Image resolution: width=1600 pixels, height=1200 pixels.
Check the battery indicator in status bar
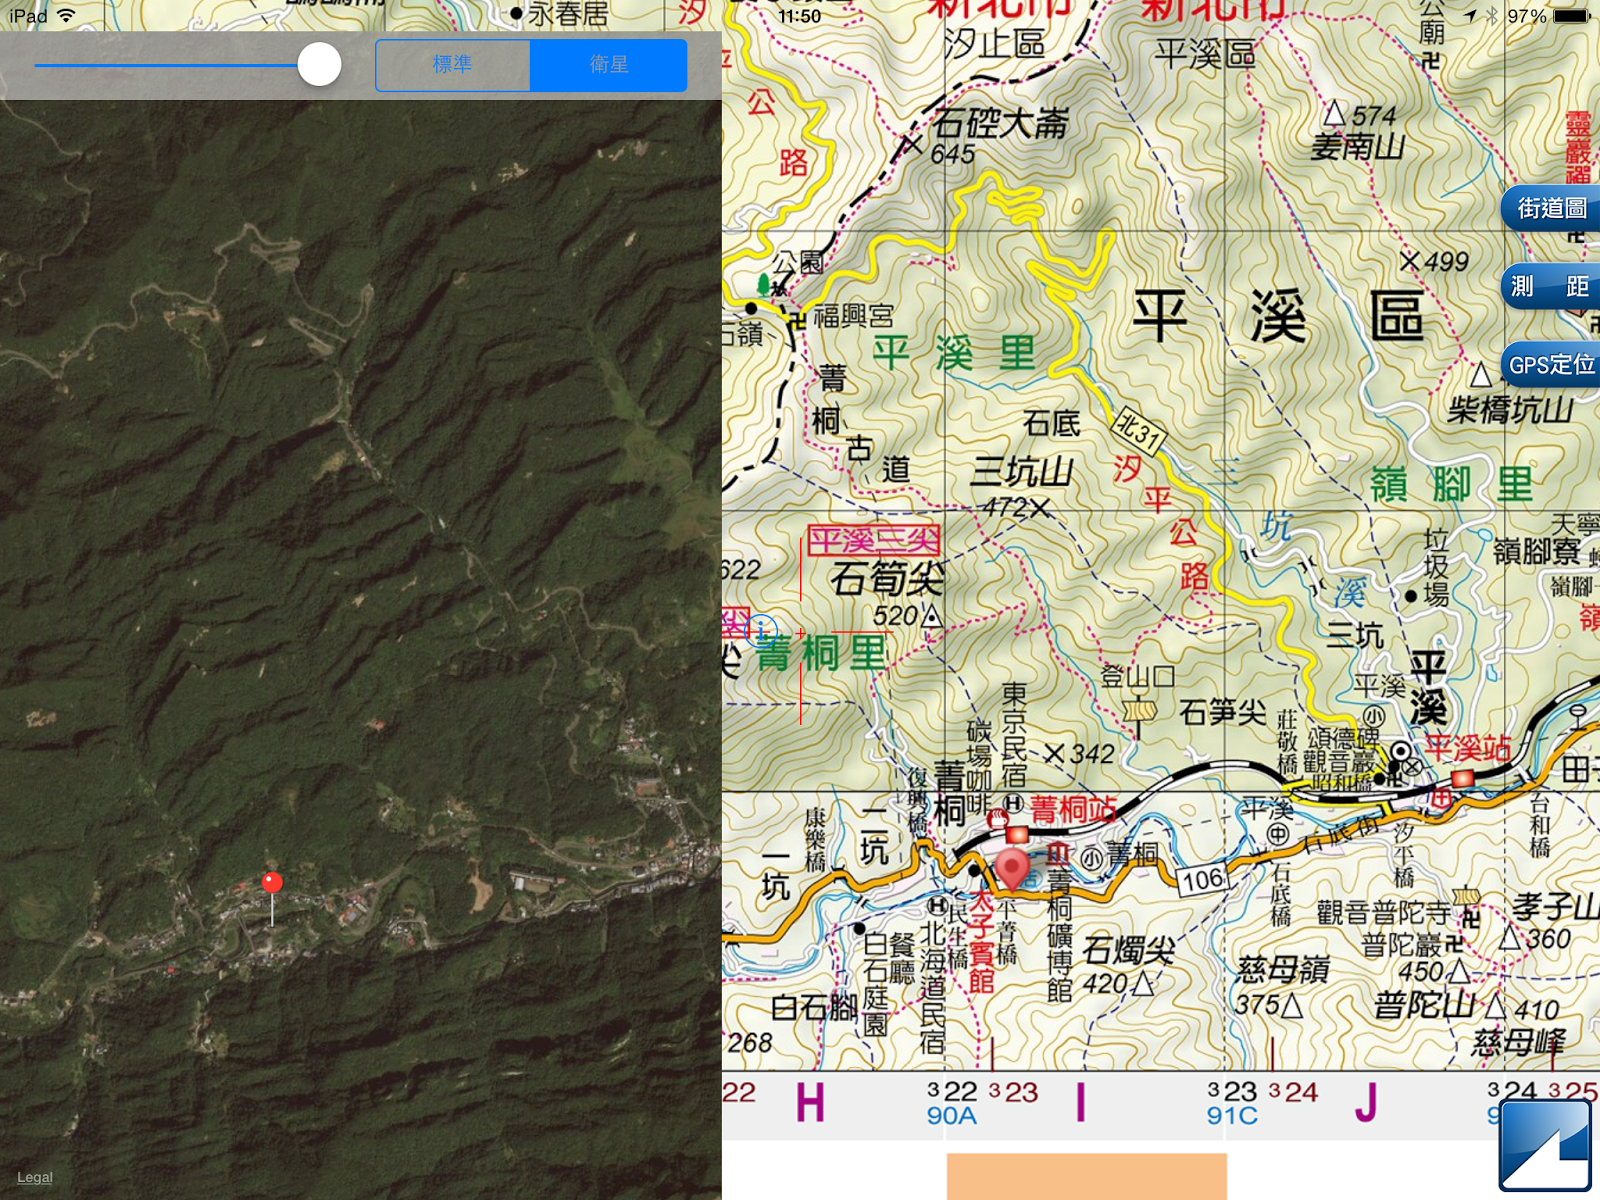coord(1571,16)
